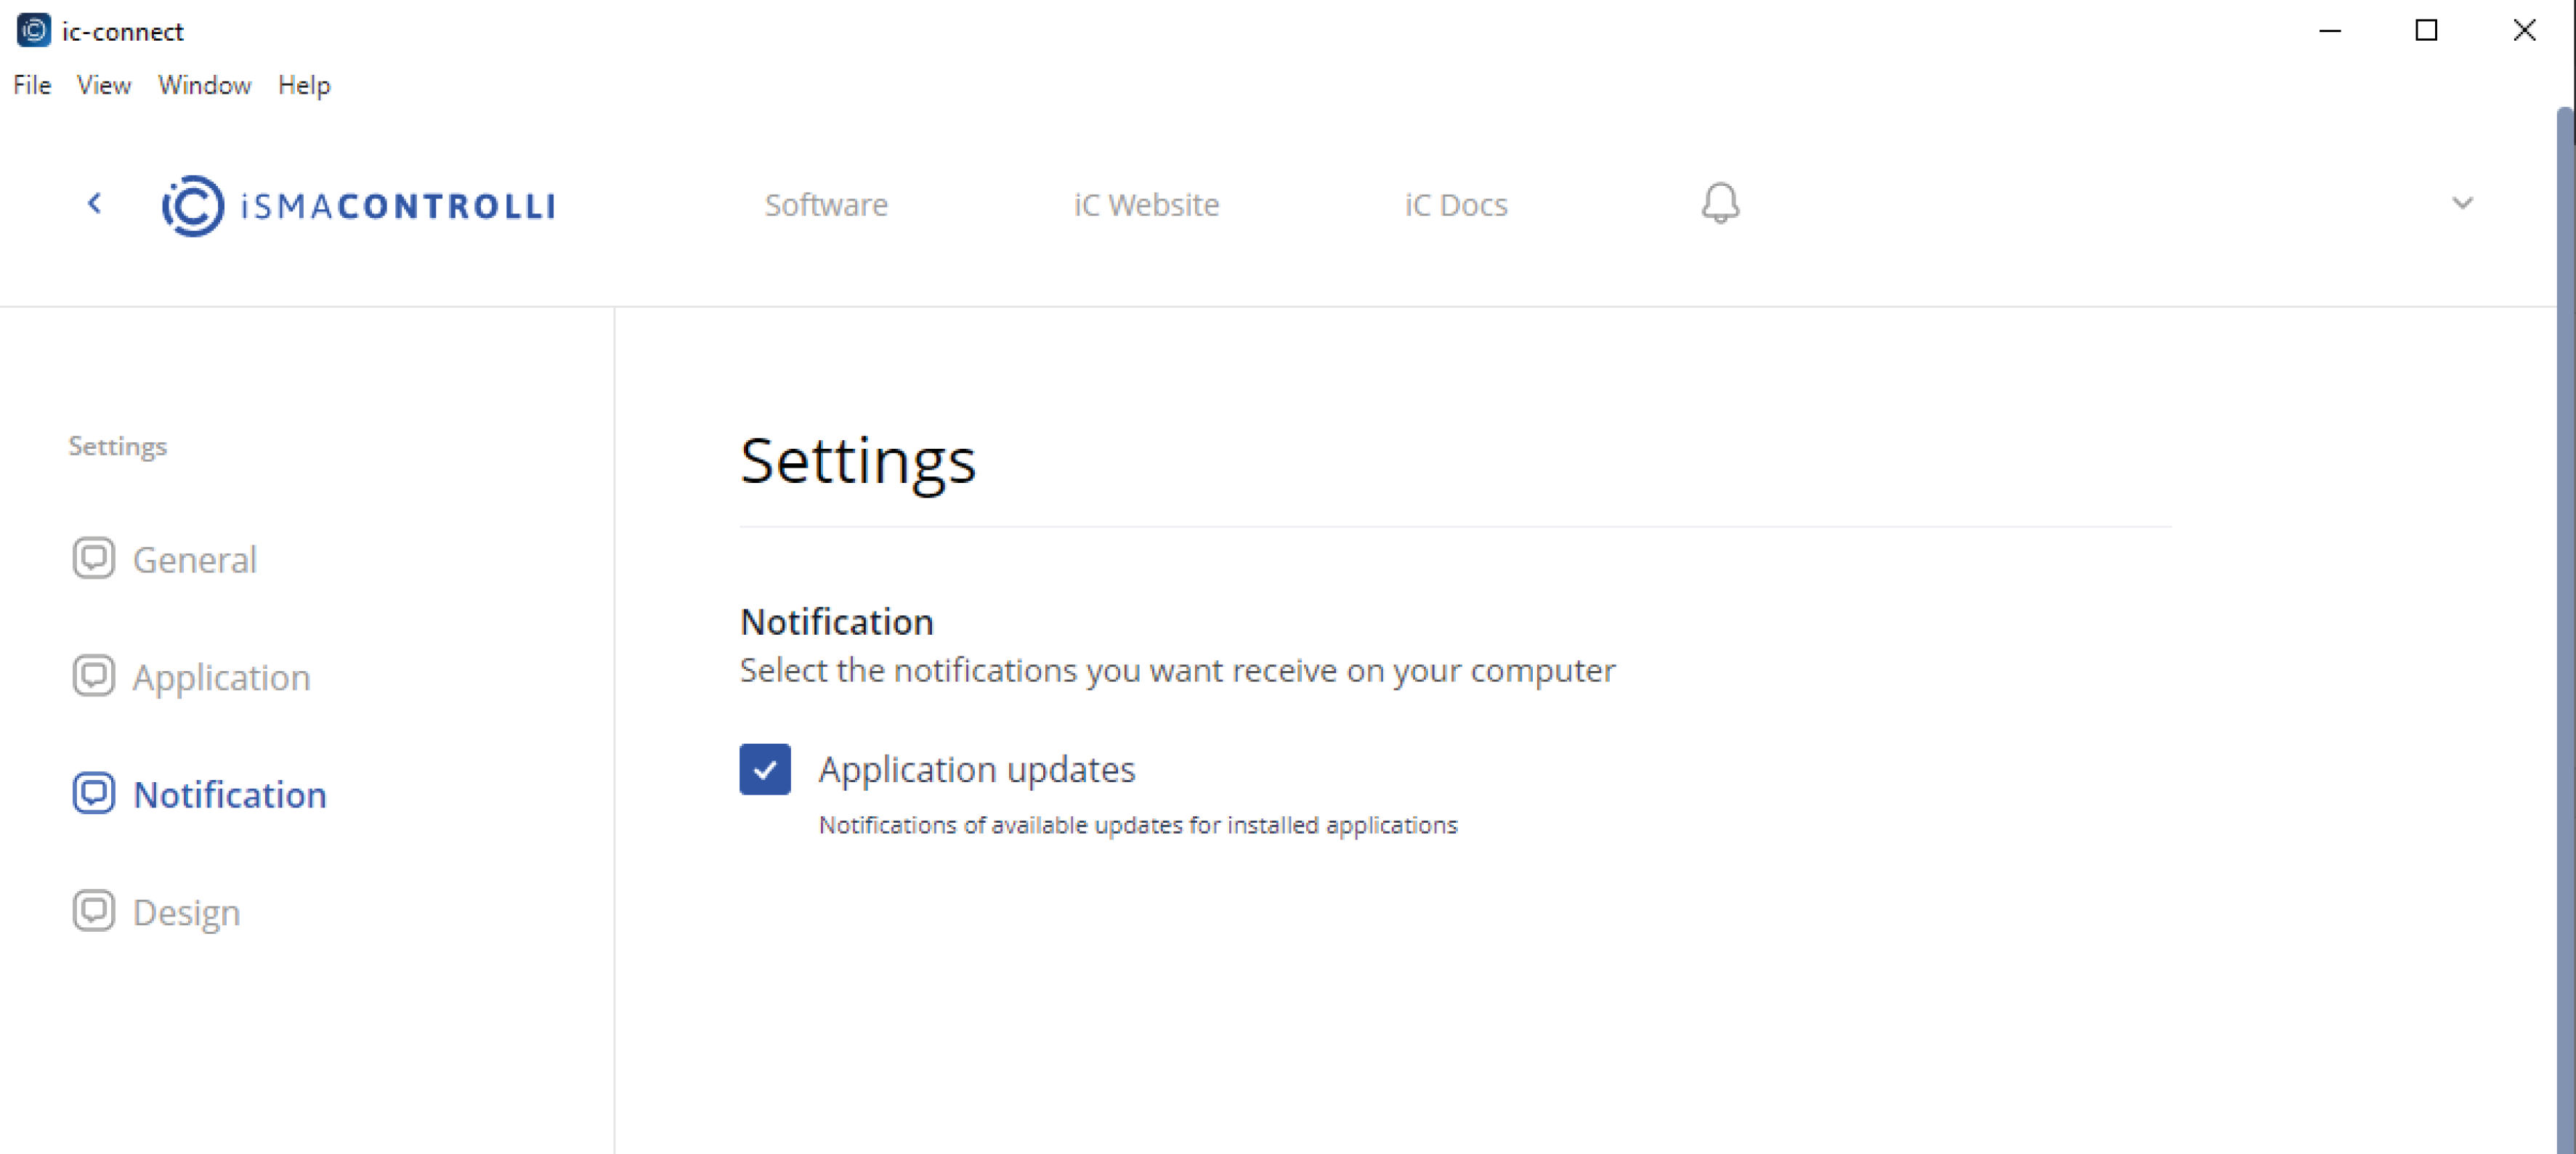Click the Design settings icon
The height and width of the screenshot is (1154, 2576).
pyautogui.click(x=93, y=911)
